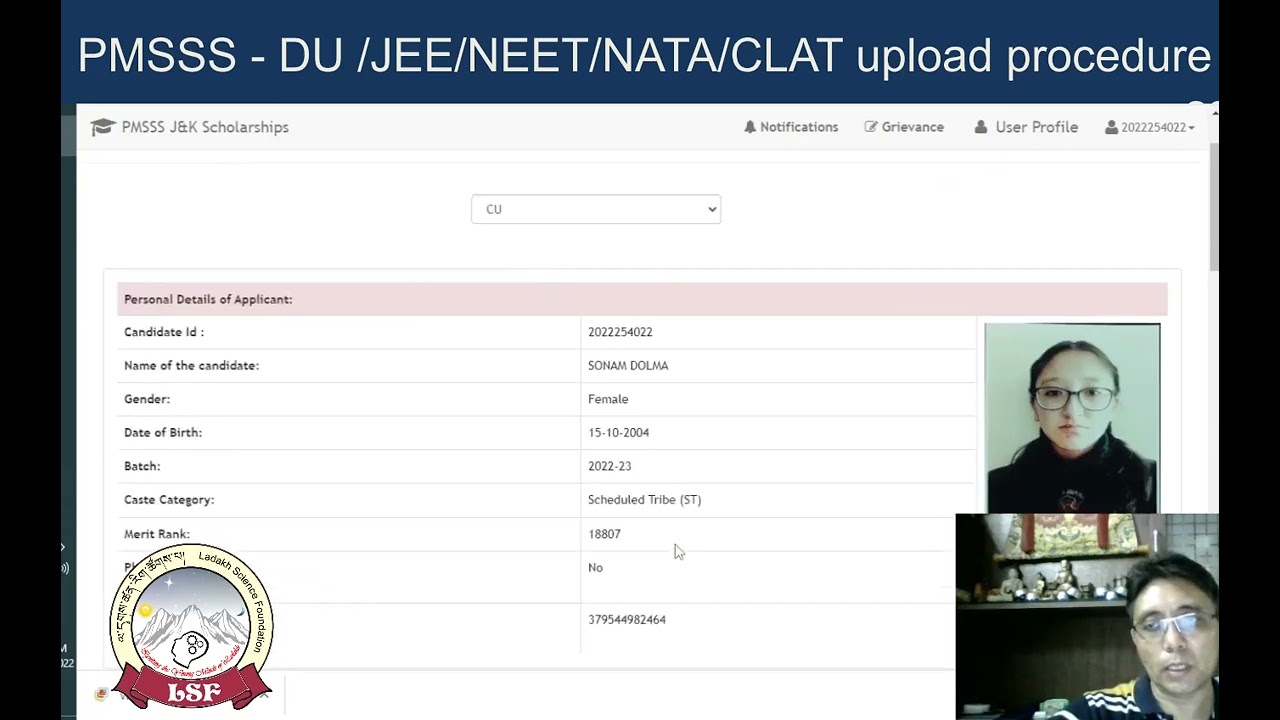Click the Name of the candidate label
The image size is (1280, 720).
tap(191, 366)
